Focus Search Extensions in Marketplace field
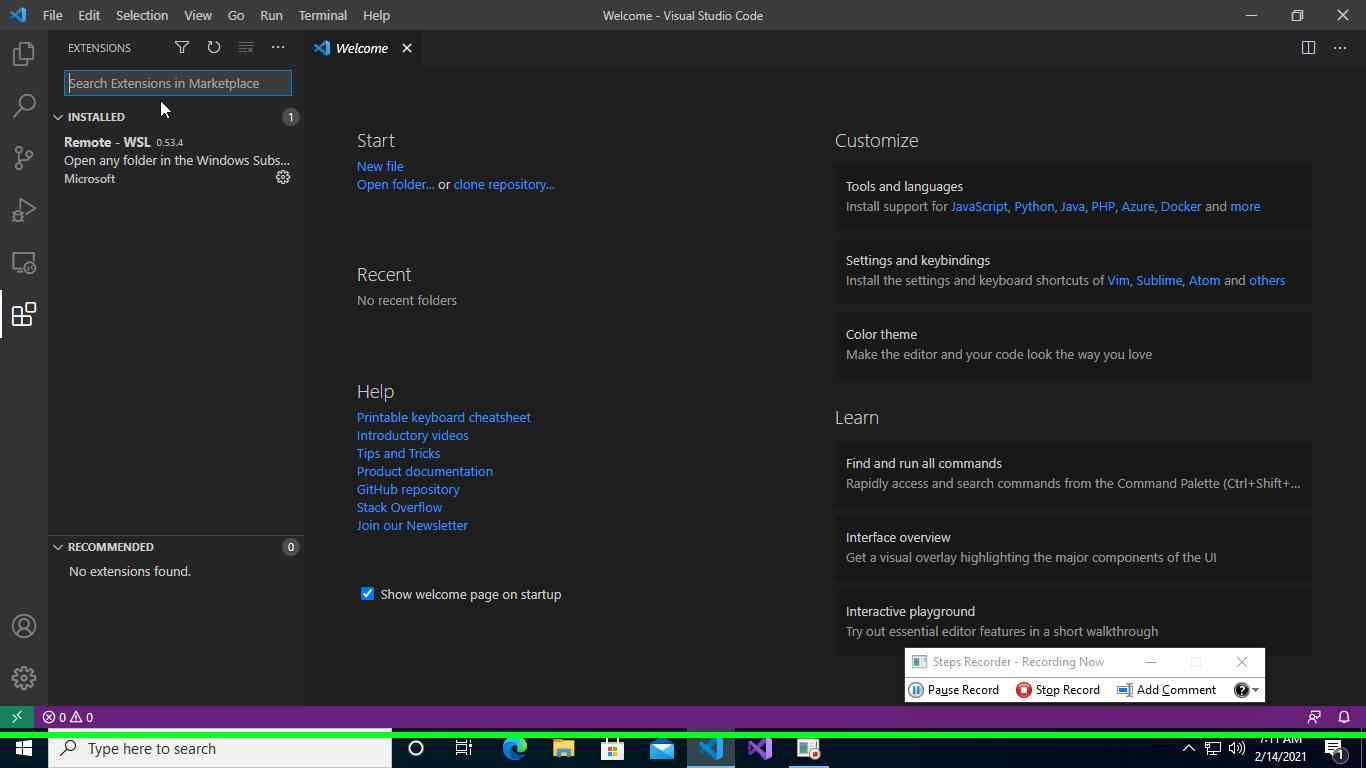 [x=178, y=83]
